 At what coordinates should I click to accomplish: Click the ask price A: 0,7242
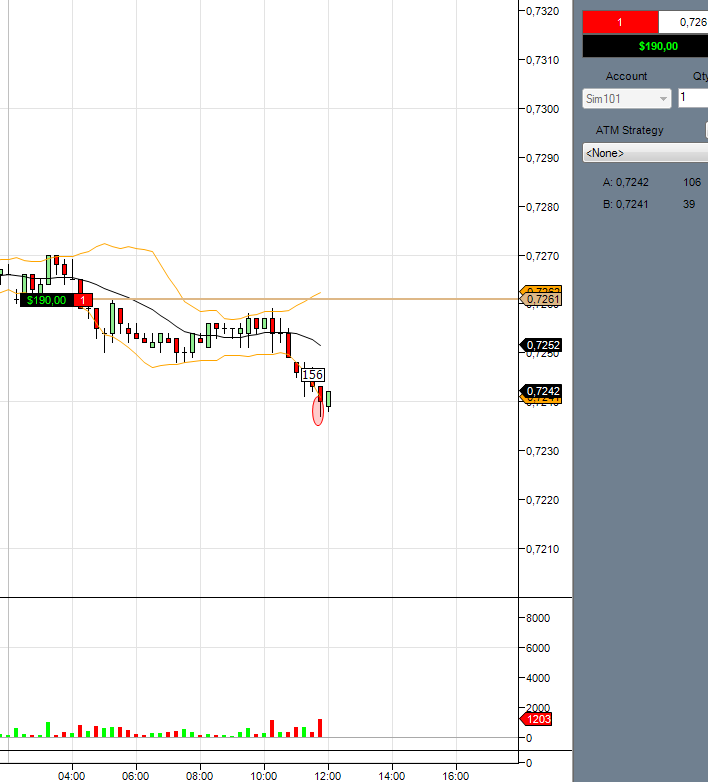click(626, 183)
